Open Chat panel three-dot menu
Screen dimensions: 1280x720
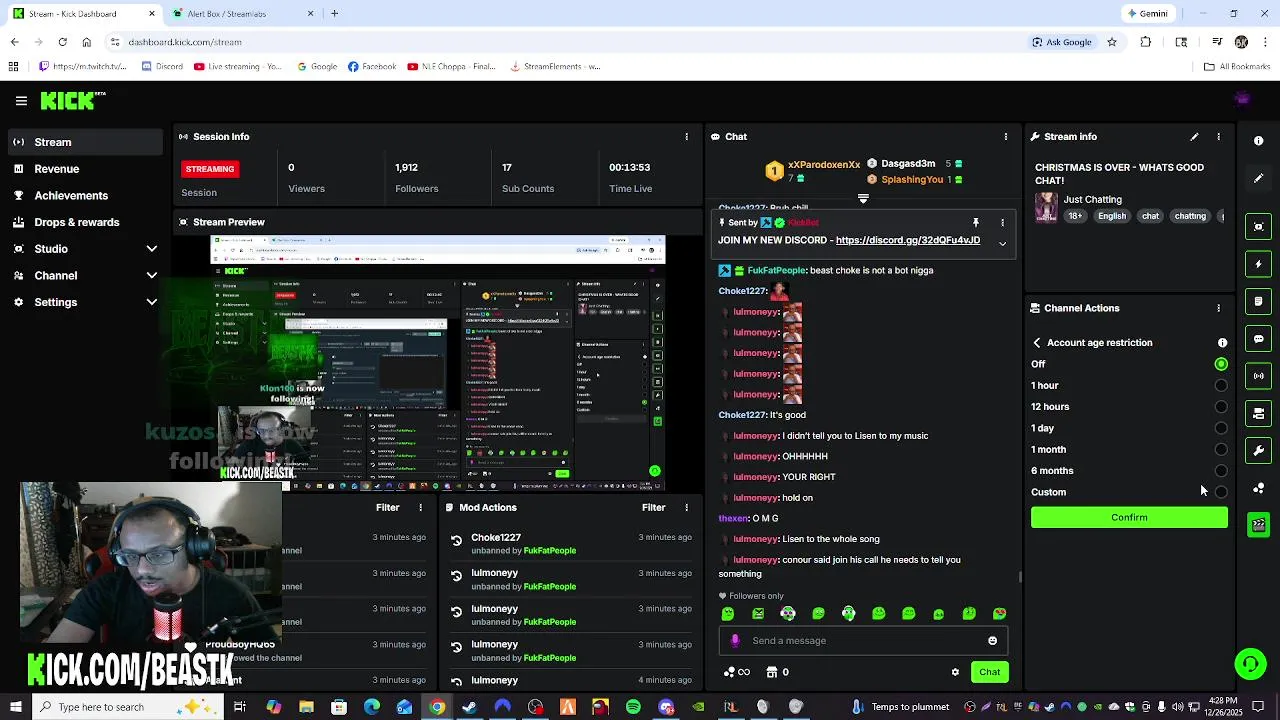click(x=1006, y=137)
